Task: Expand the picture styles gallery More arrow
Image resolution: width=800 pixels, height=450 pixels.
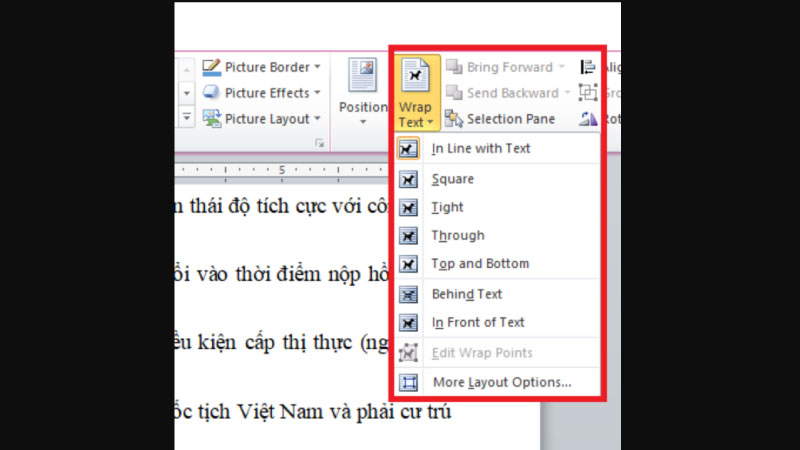Action: tap(186, 118)
